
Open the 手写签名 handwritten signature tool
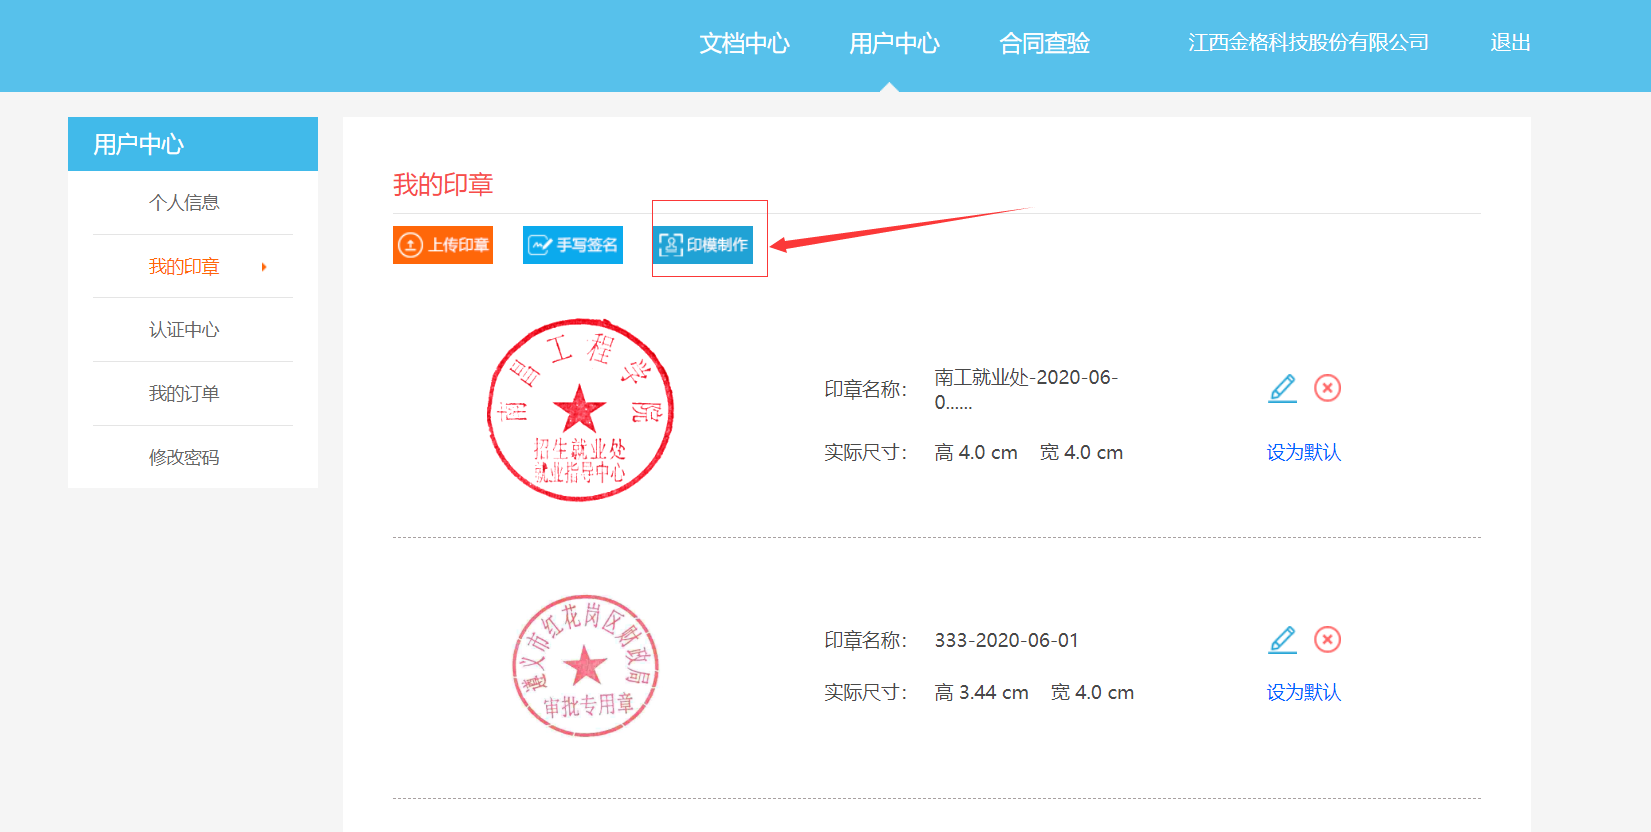(573, 245)
